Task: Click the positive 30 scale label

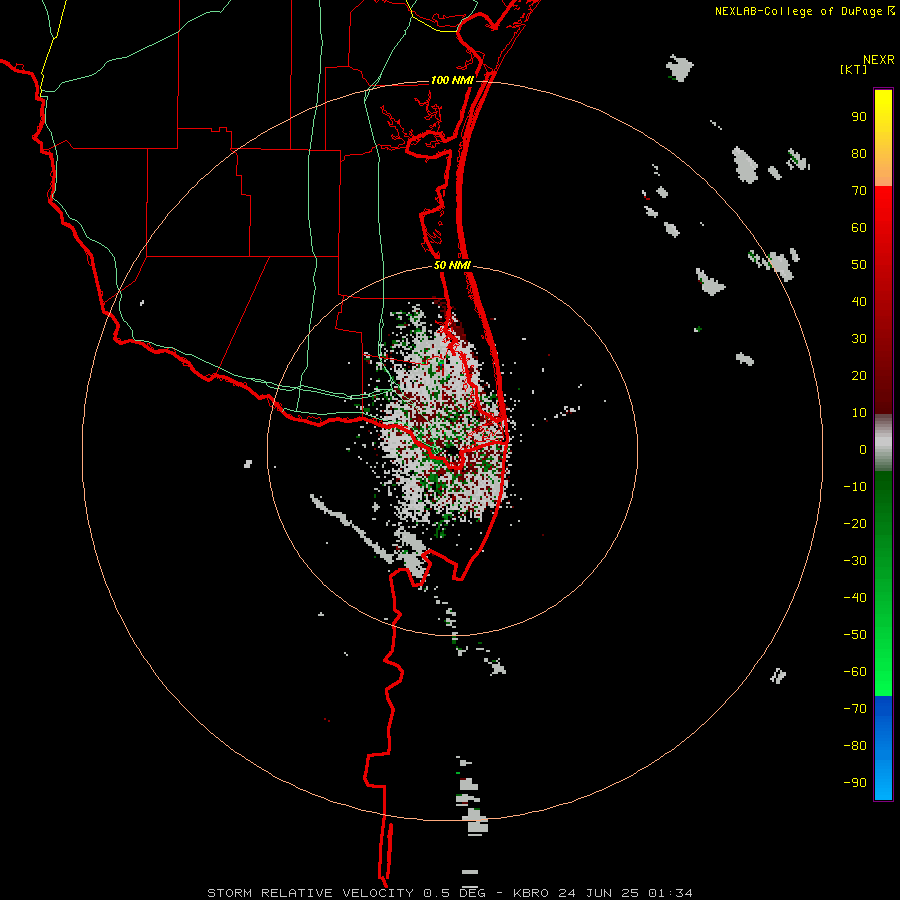Action: coord(859,339)
